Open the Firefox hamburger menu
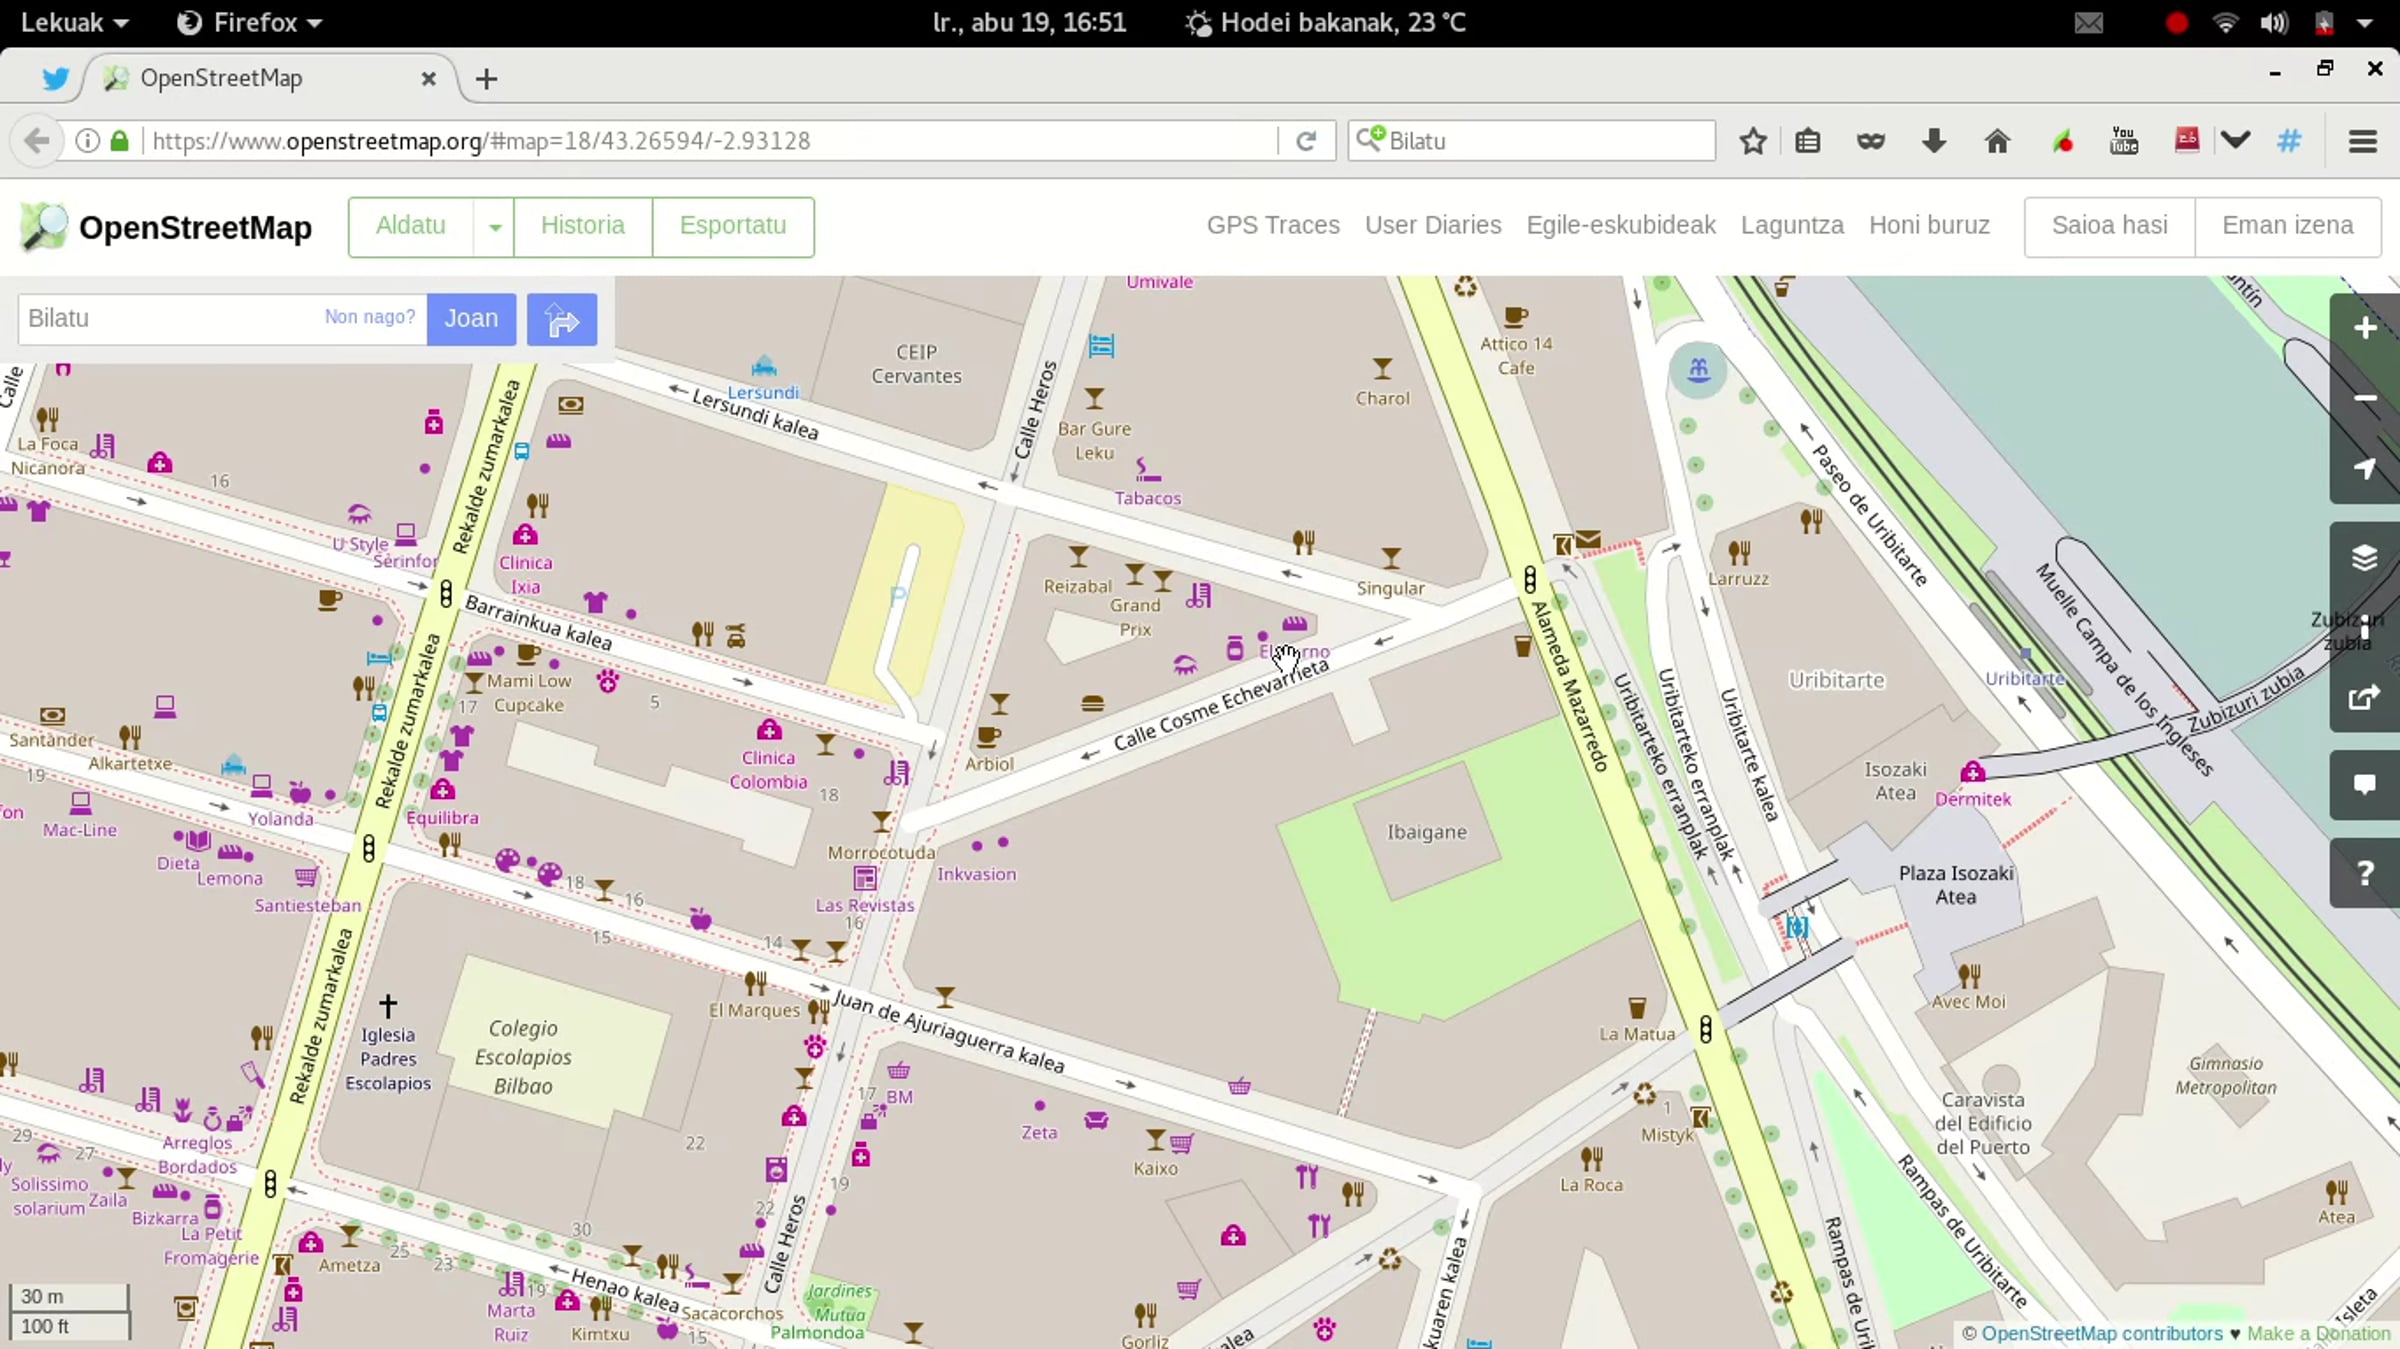 [x=2363, y=141]
